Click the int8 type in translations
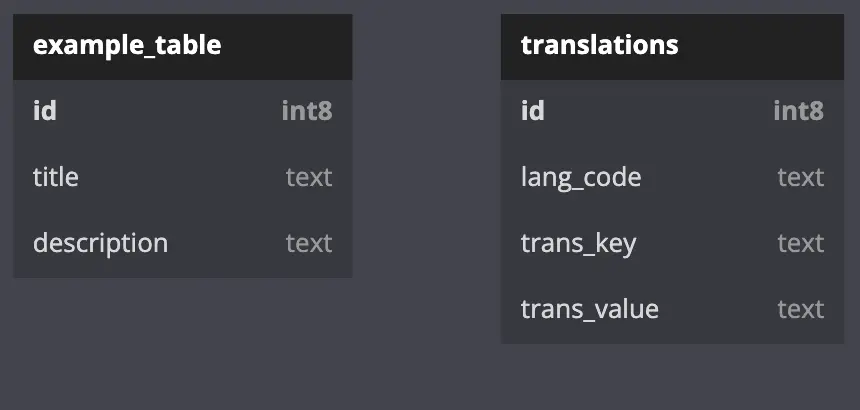 tap(799, 111)
